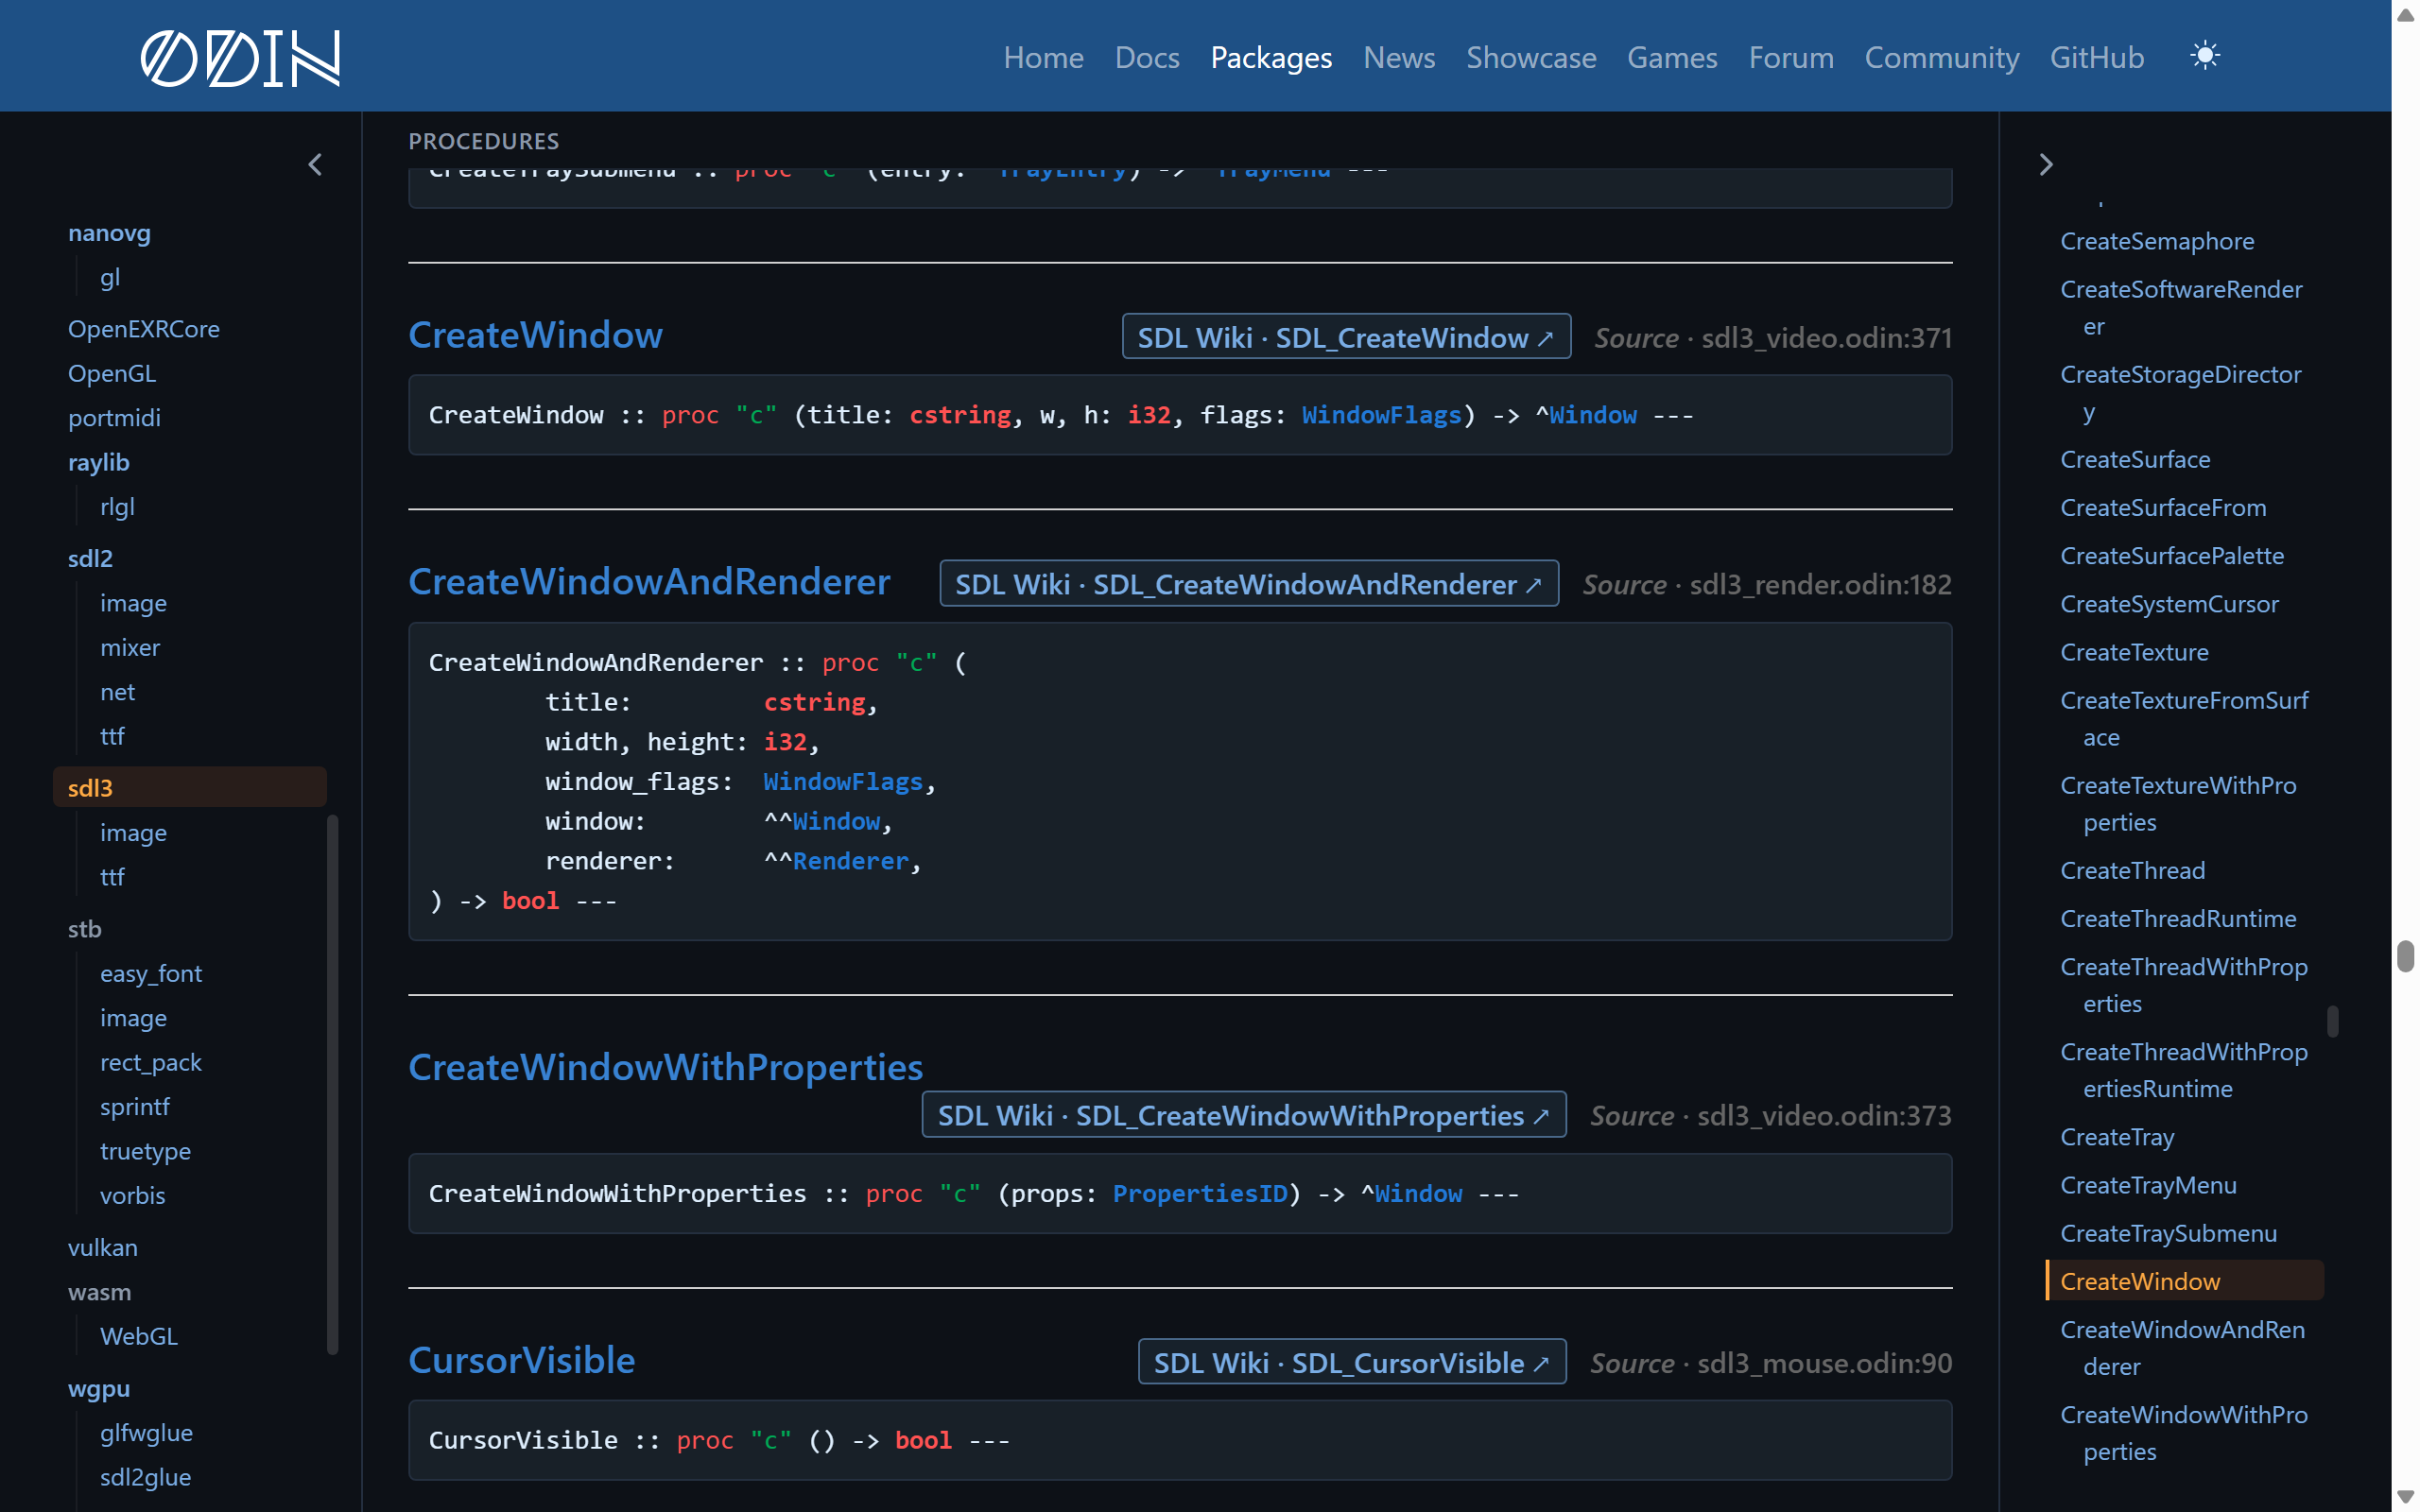The image size is (2420, 1512).
Task: Open vulkan package
Action: pyautogui.click(x=103, y=1248)
